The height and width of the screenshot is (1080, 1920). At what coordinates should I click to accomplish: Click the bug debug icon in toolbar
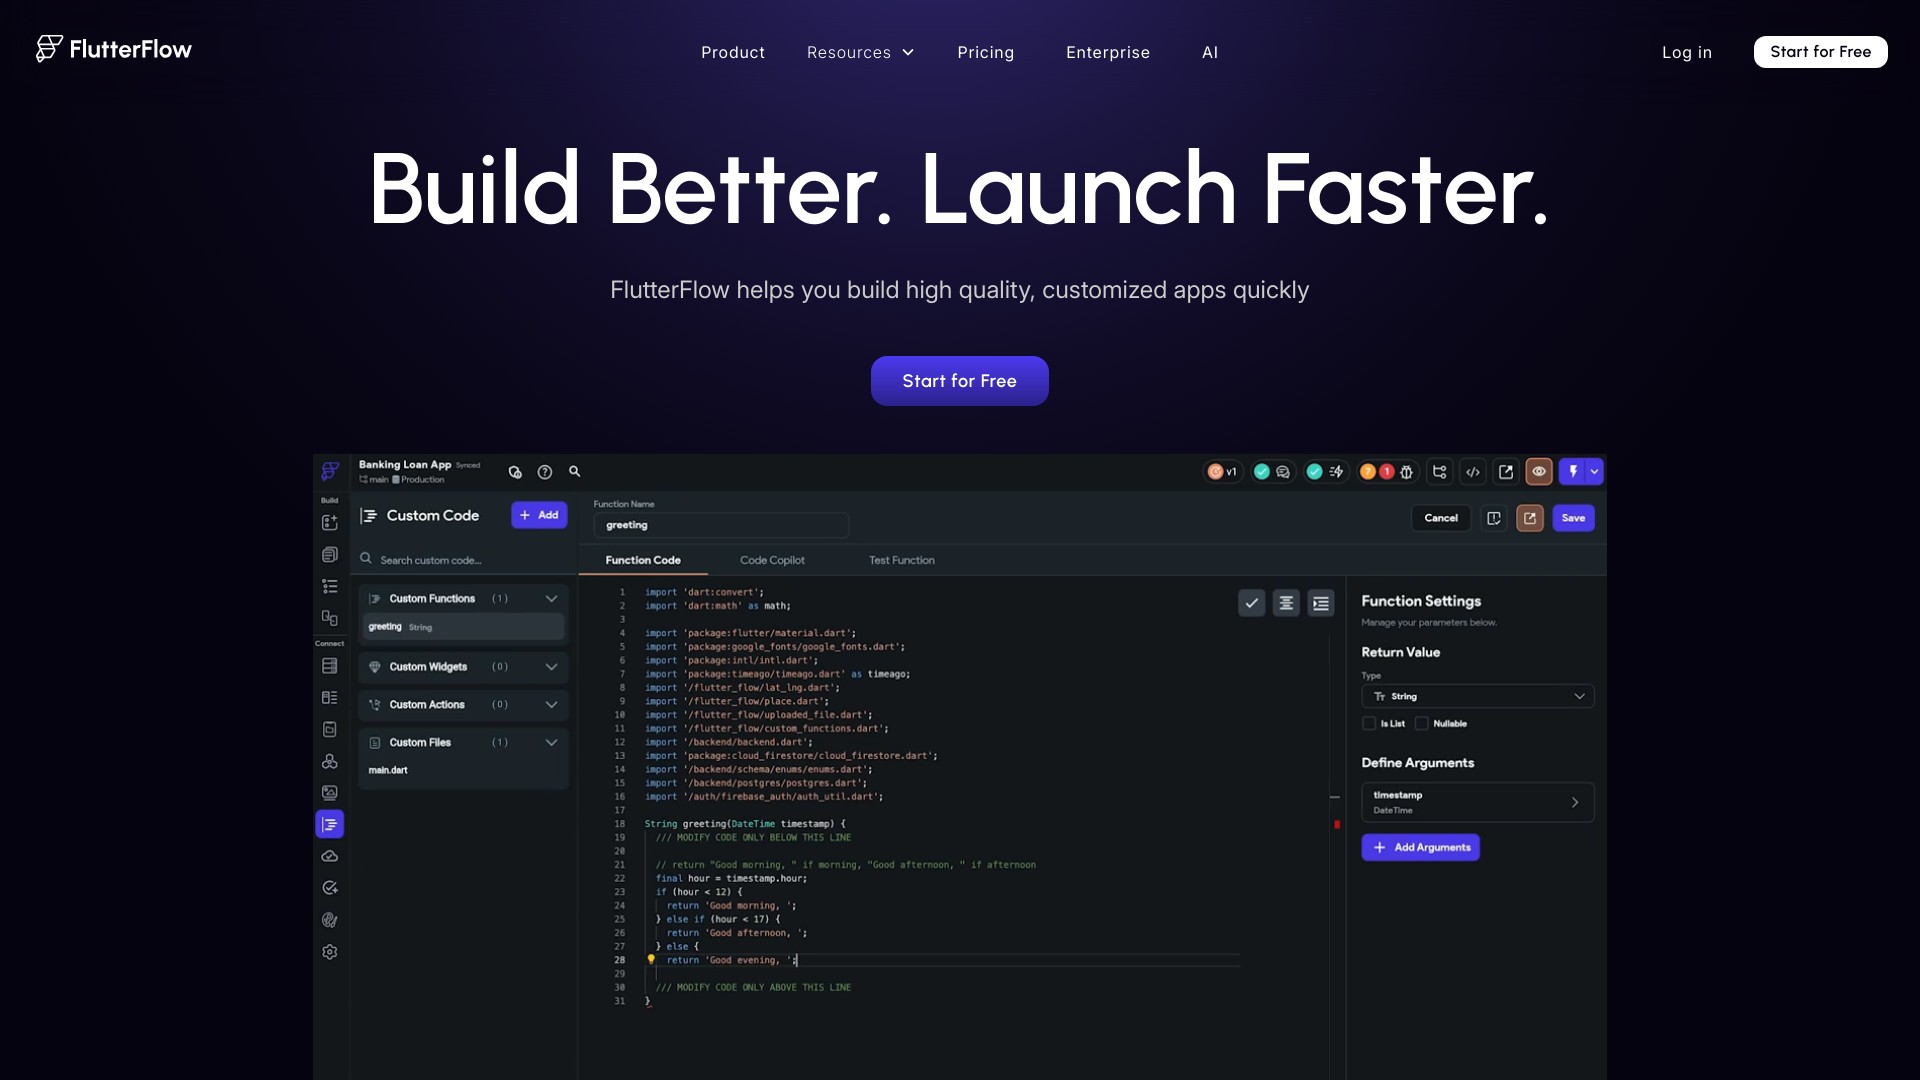click(x=1406, y=472)
